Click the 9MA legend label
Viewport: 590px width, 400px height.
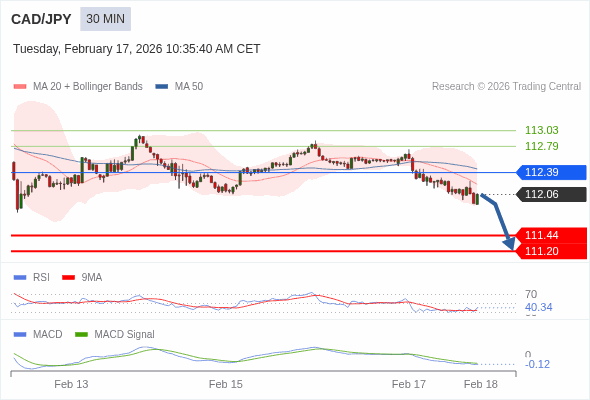click(92, 277)
